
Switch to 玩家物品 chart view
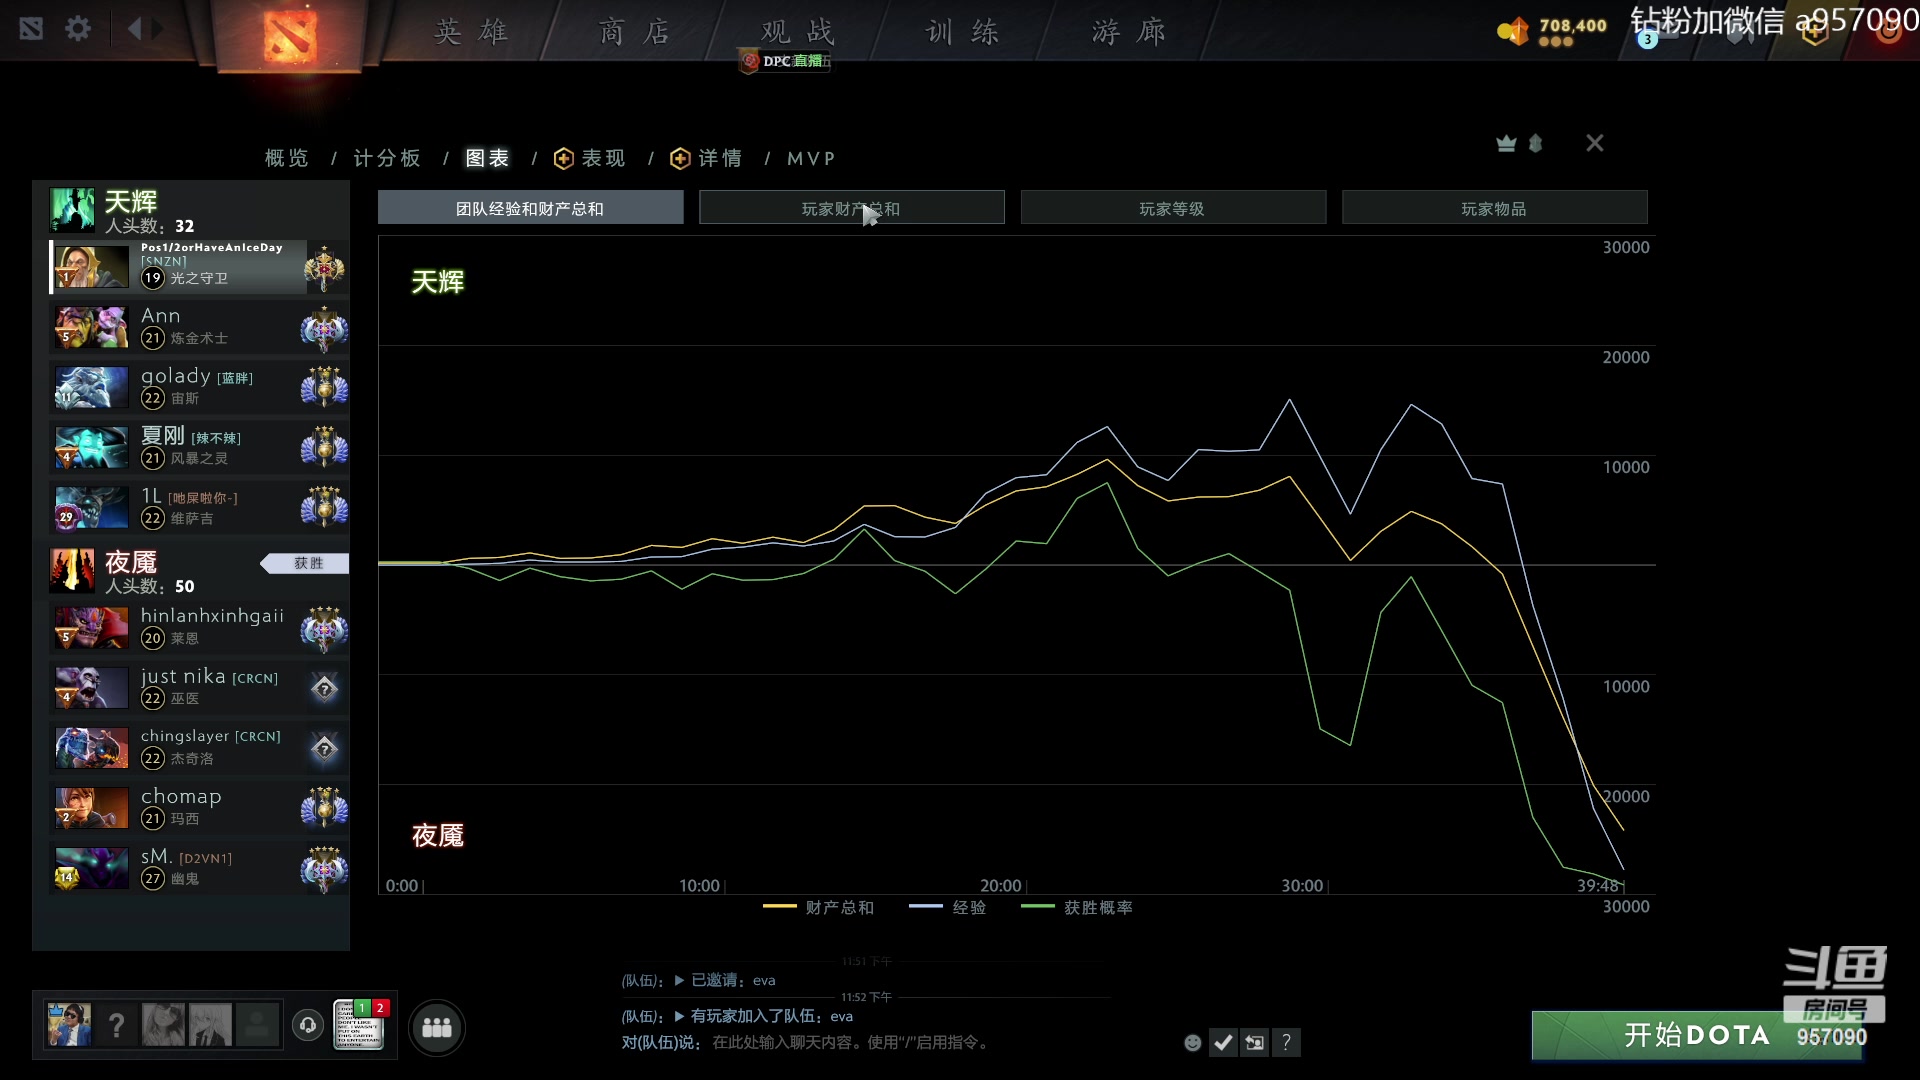pyautogui.click(x=1494, y=207)
